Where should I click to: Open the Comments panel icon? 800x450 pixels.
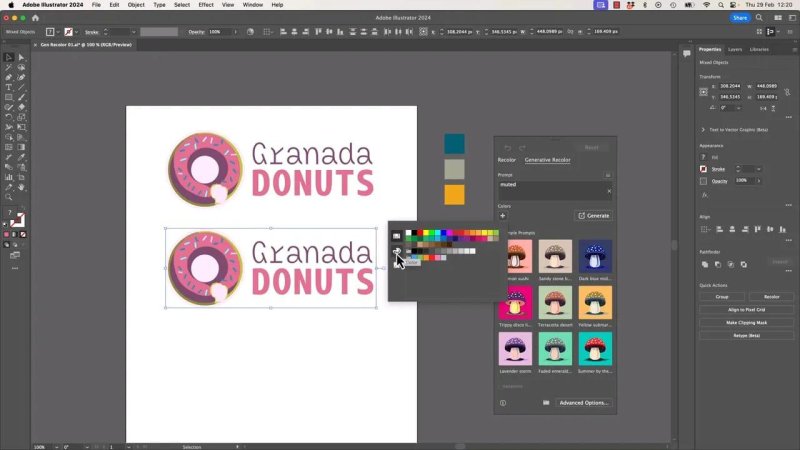687,54
